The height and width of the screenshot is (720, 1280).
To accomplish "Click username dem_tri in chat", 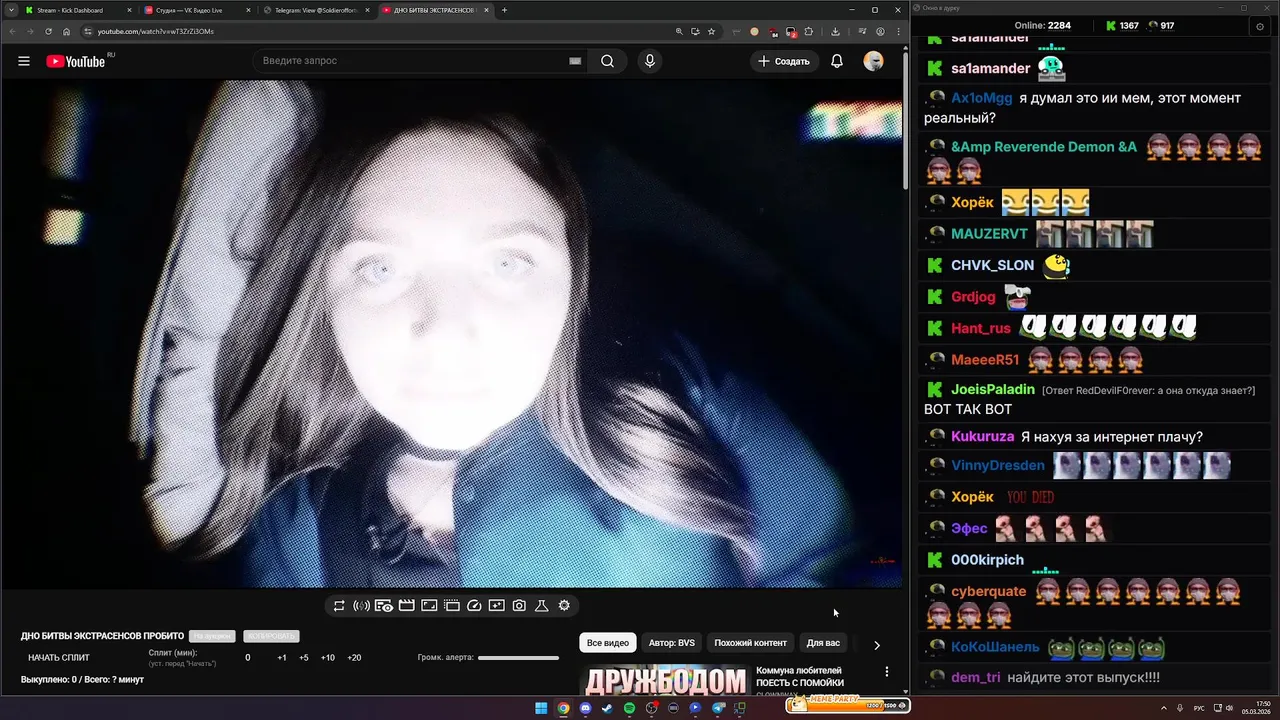I will tap(976, 678).
